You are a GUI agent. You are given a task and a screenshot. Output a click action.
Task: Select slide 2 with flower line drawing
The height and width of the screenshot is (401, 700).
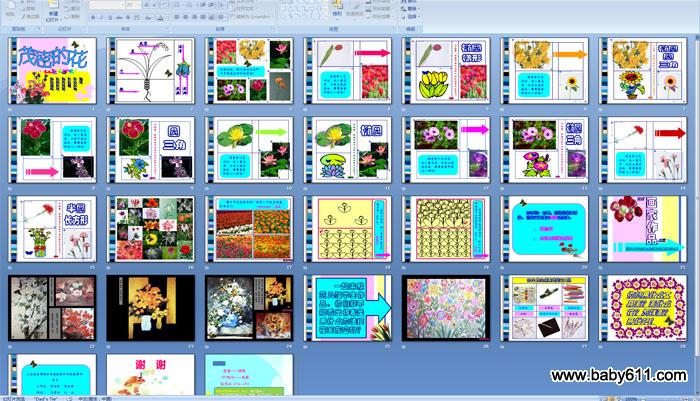tap(150, 71)
